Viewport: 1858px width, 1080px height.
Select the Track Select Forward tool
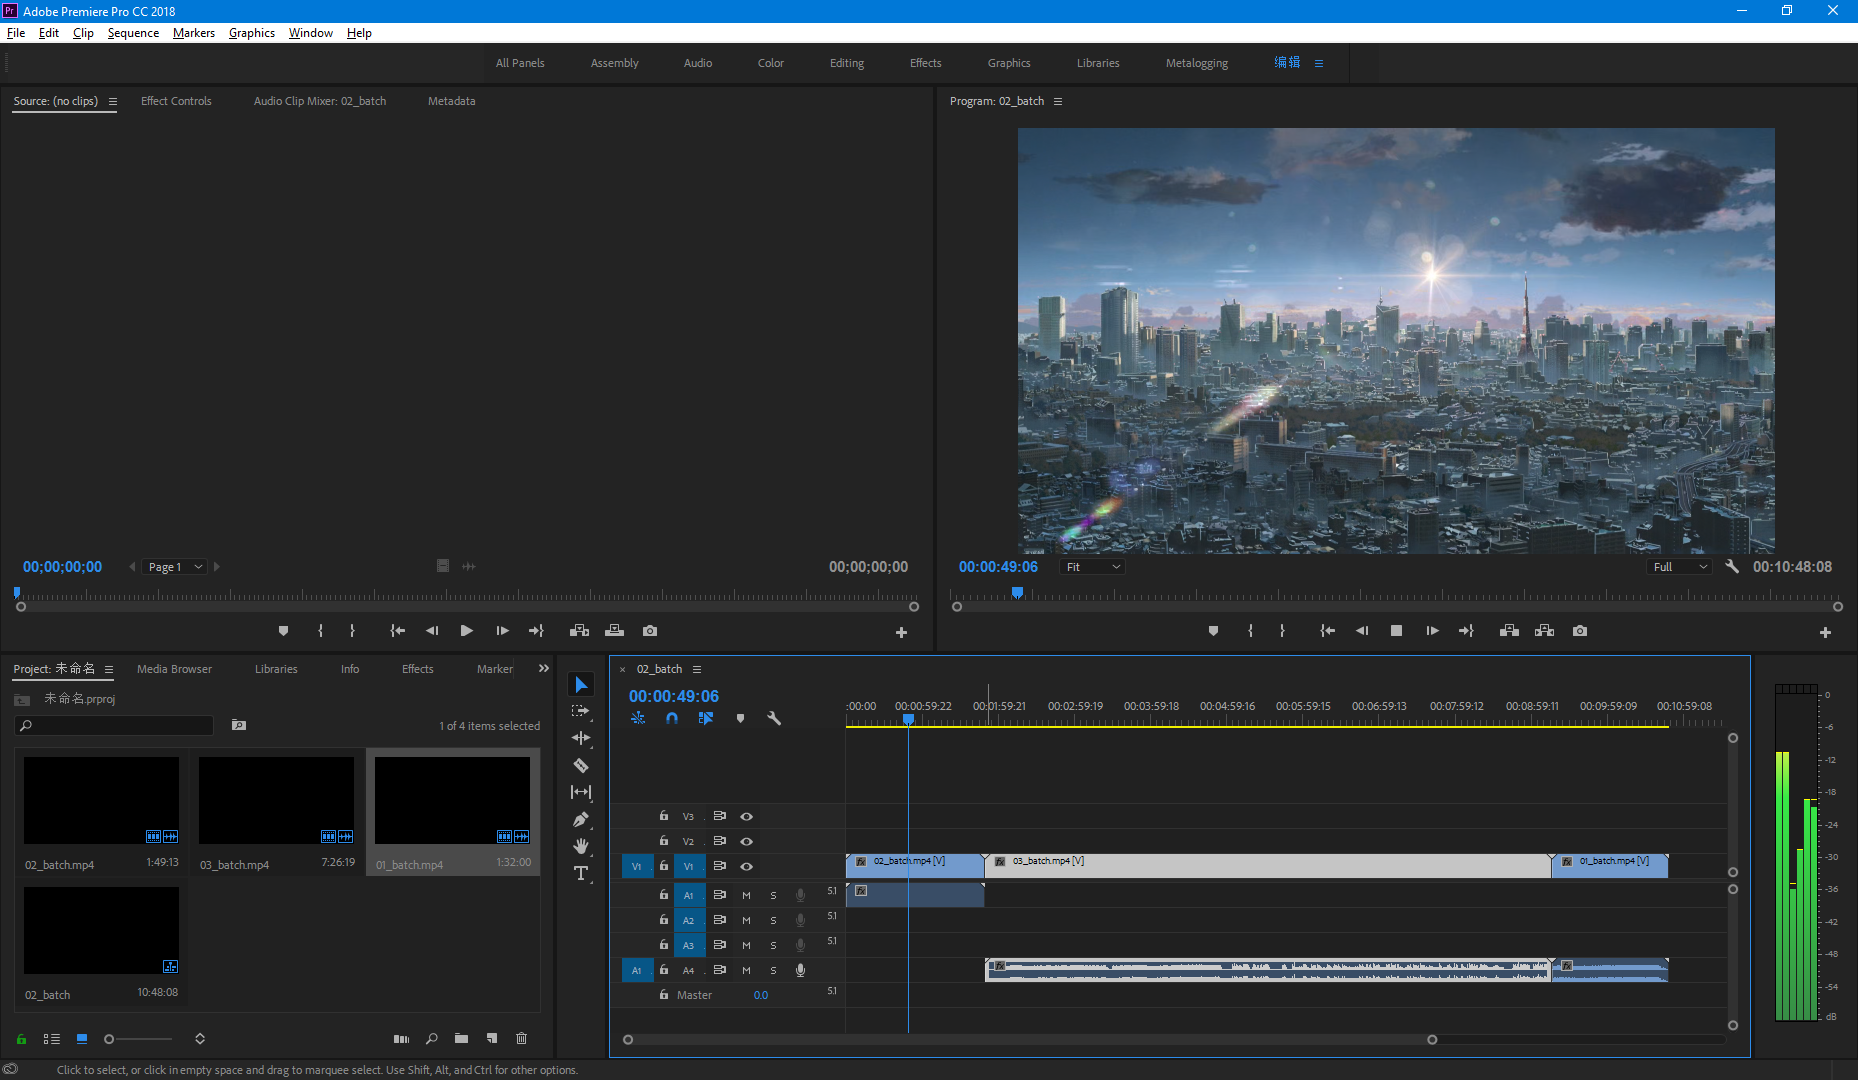[581, 712]
